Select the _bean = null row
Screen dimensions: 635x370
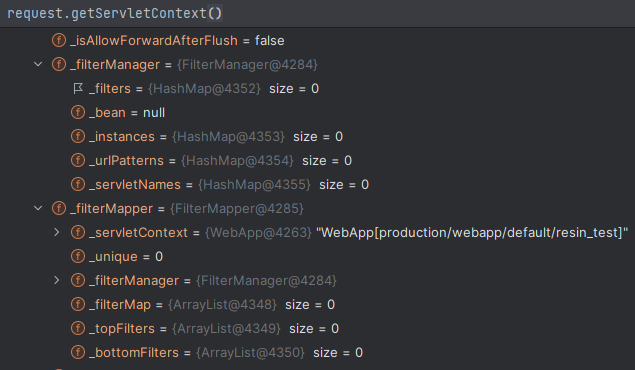pos(318,113)
